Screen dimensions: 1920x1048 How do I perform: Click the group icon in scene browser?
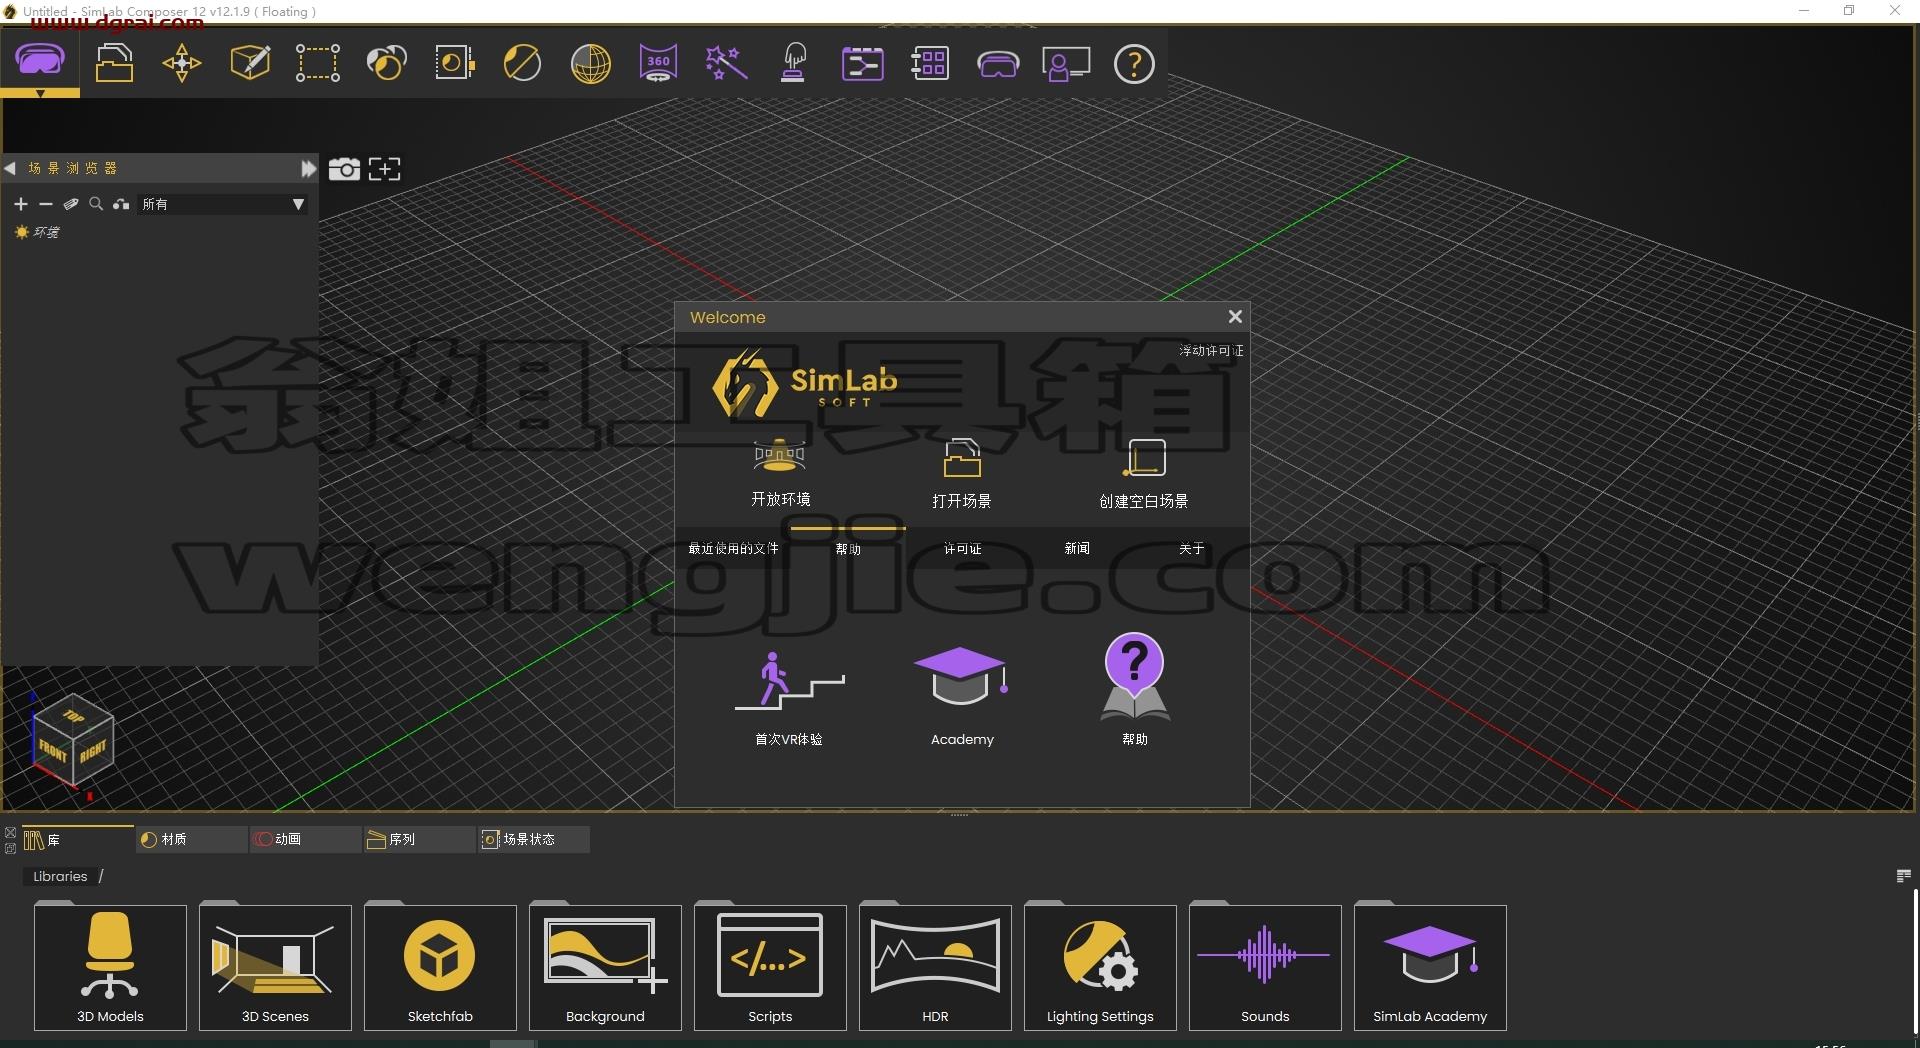pyautogui.click(x=121, y=204)
